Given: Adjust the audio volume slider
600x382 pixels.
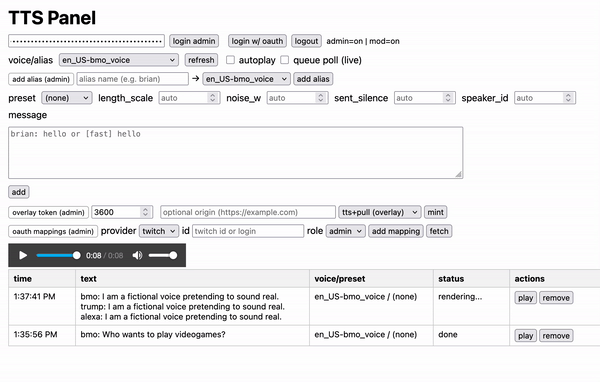Looking at the screenshot, I should 163,255.
